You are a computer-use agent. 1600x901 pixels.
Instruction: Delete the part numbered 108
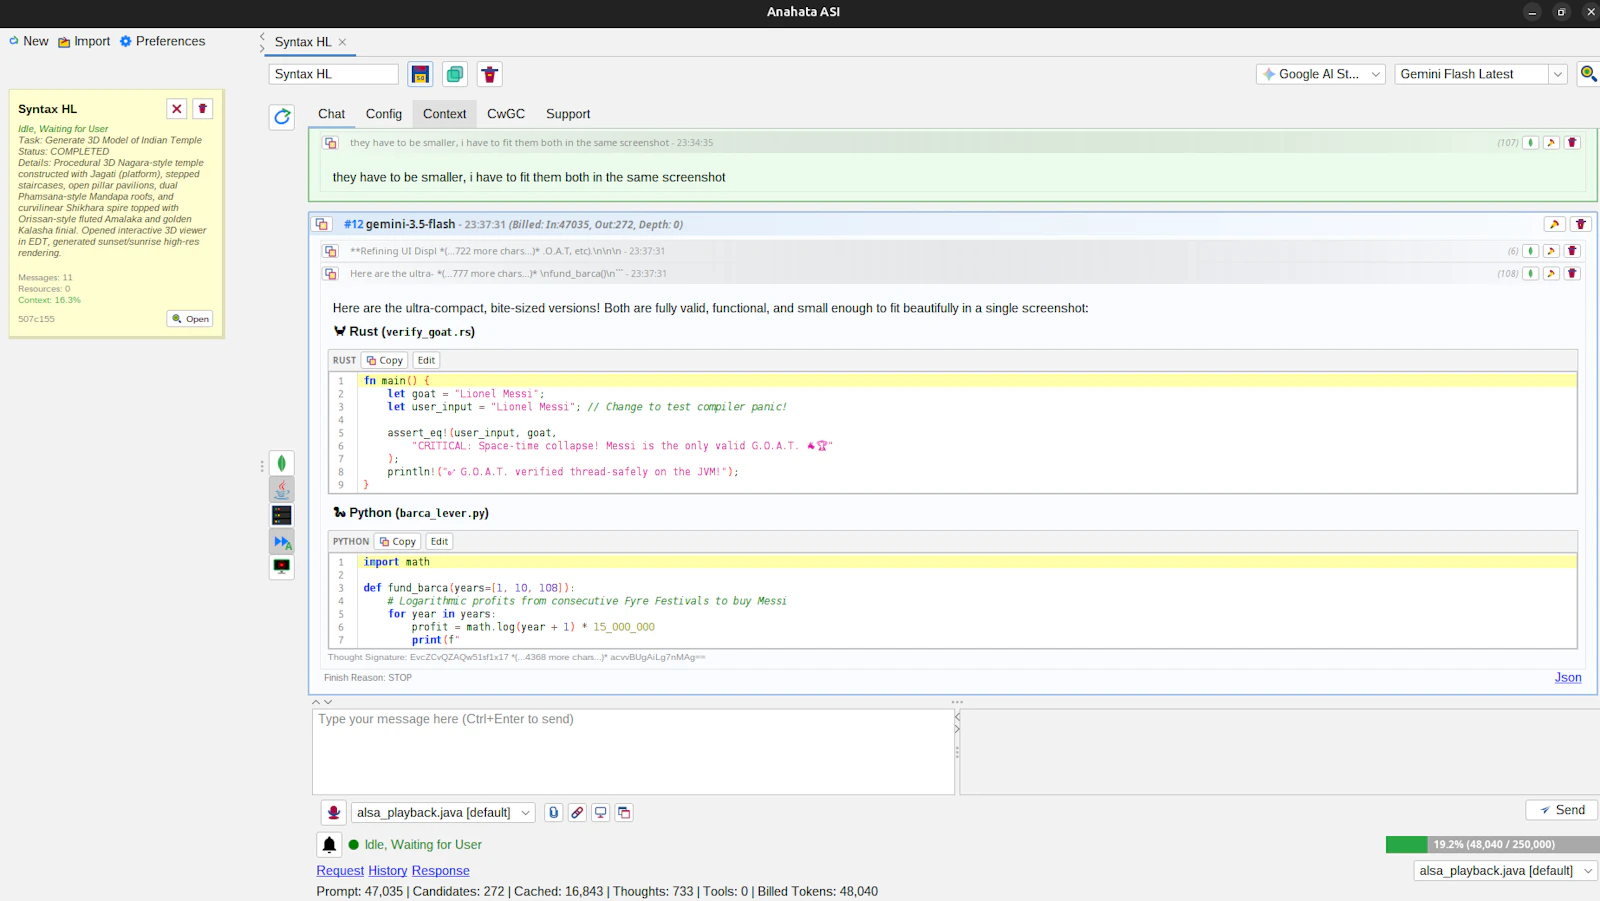click(x=1572, y=273)
